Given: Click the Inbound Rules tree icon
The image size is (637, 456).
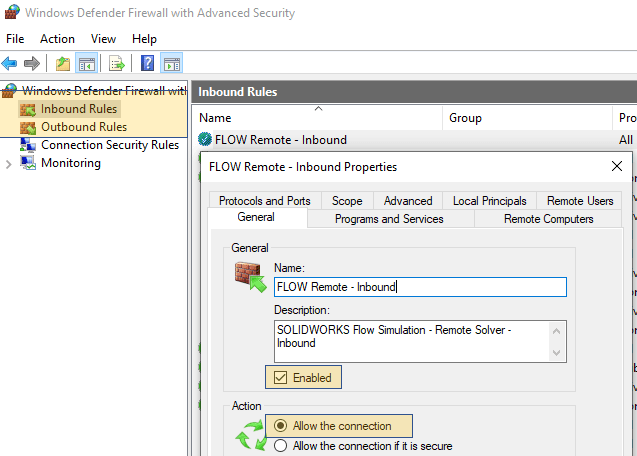Looking at the screenshot, I should 28,109.
